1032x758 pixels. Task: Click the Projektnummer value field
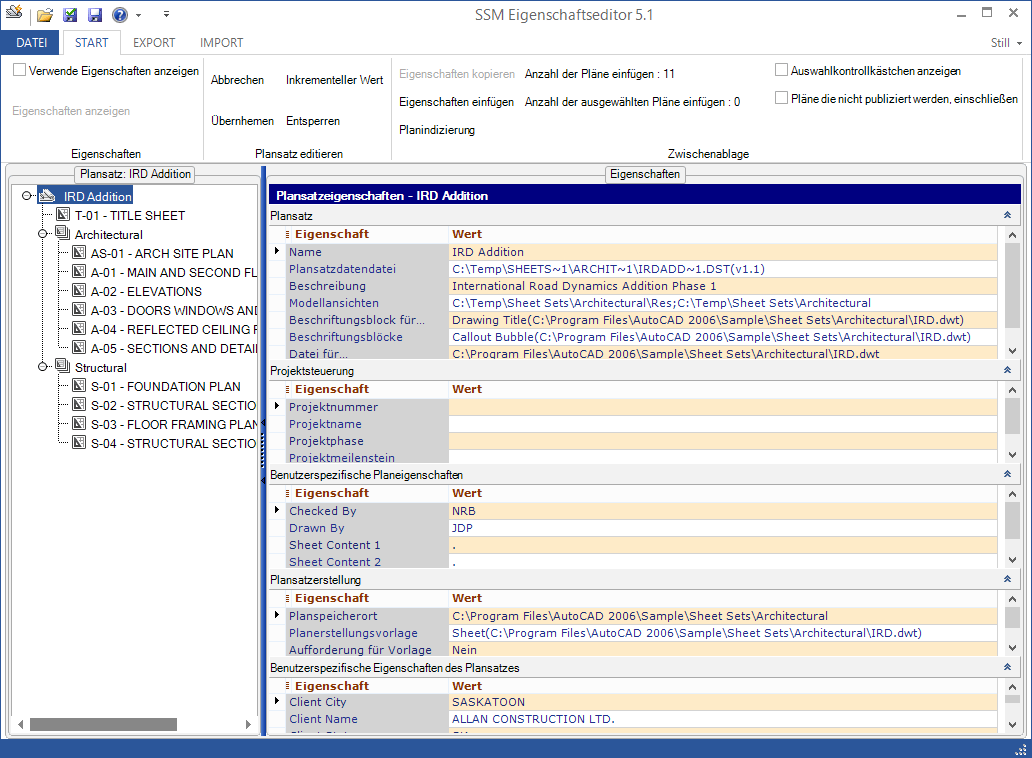723,407
